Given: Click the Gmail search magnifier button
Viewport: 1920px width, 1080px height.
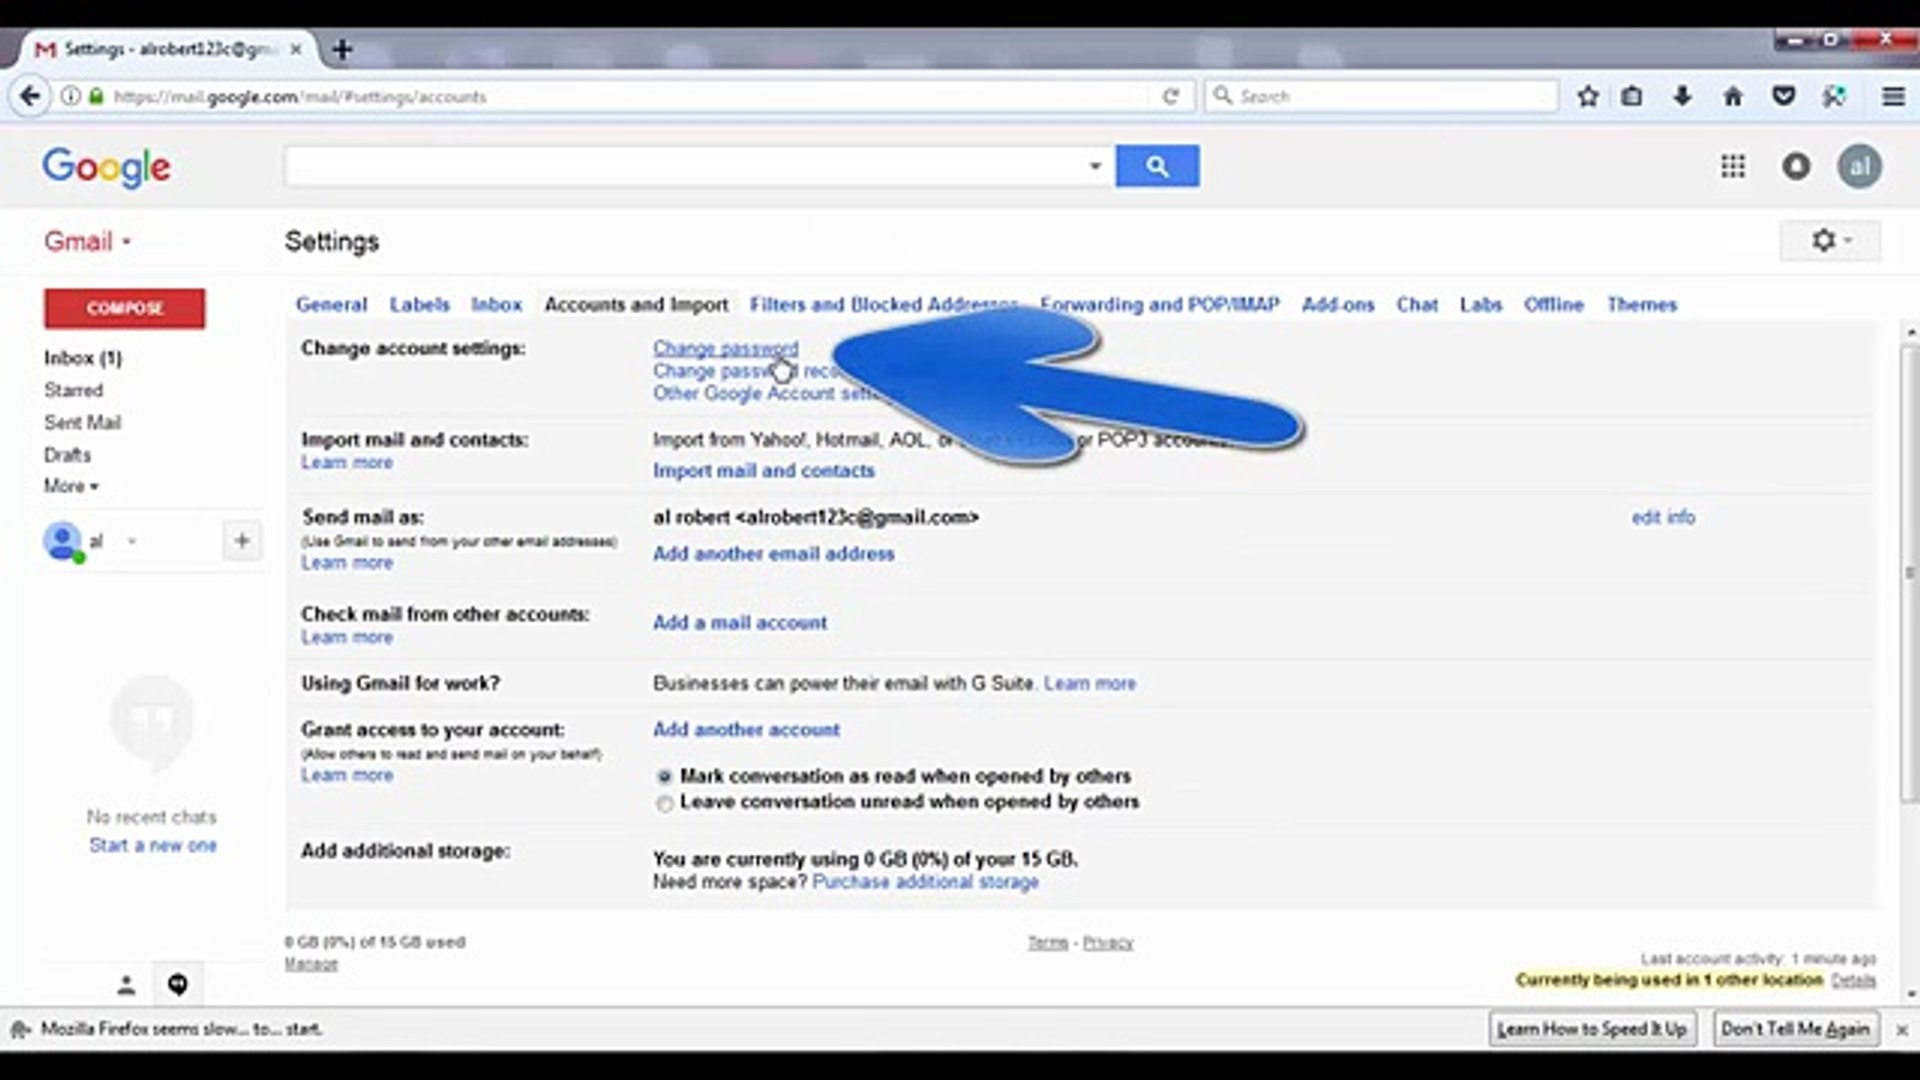Looking at the screenshot, I should (x=1157, y=166).
